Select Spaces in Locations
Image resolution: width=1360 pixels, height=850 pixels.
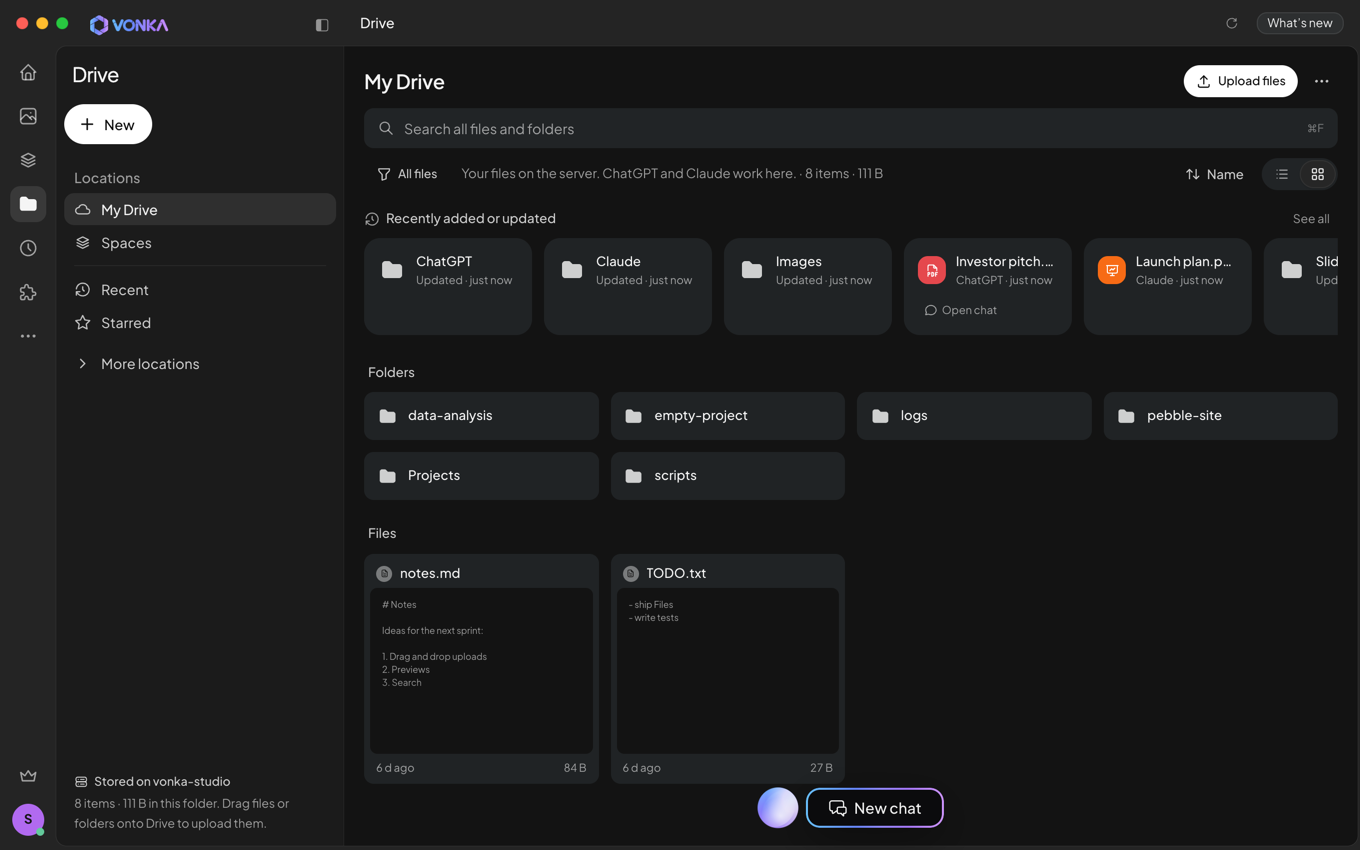[200, 243]
